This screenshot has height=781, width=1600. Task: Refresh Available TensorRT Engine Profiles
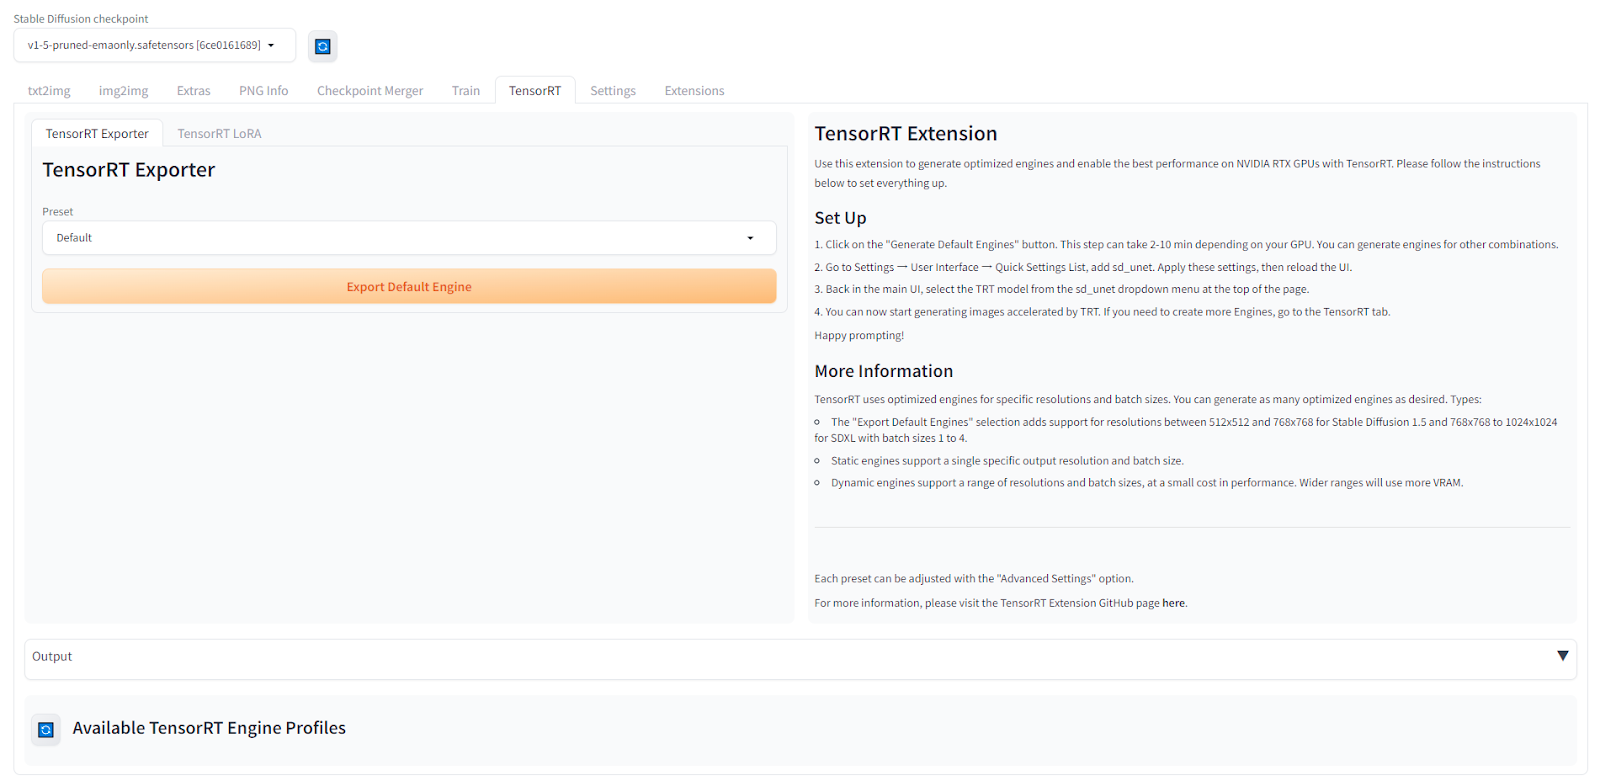click(x=45, y=730)
